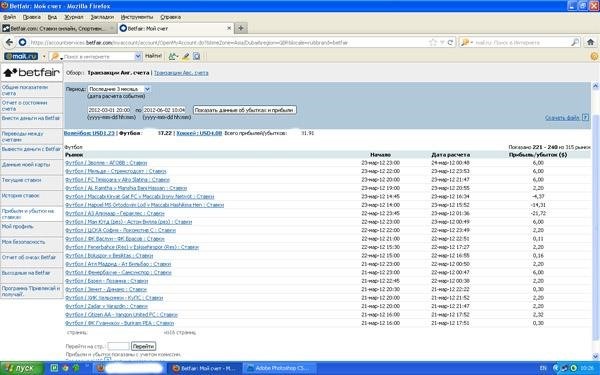Screen dimensions: 600x375
Task: Go back using the browser back arrow
Action: coord(9,42)
